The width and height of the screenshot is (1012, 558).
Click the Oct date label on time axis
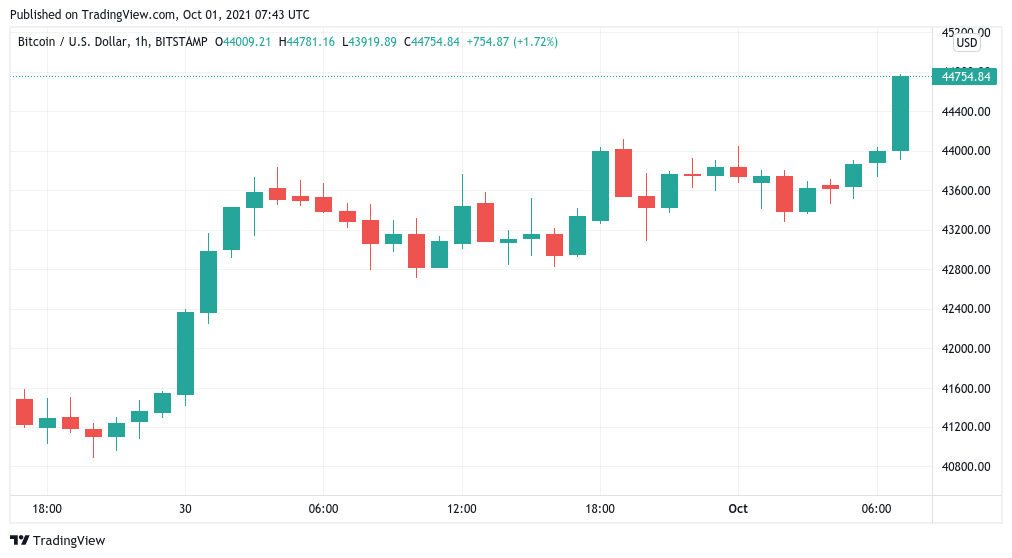[x=738, y=509]
